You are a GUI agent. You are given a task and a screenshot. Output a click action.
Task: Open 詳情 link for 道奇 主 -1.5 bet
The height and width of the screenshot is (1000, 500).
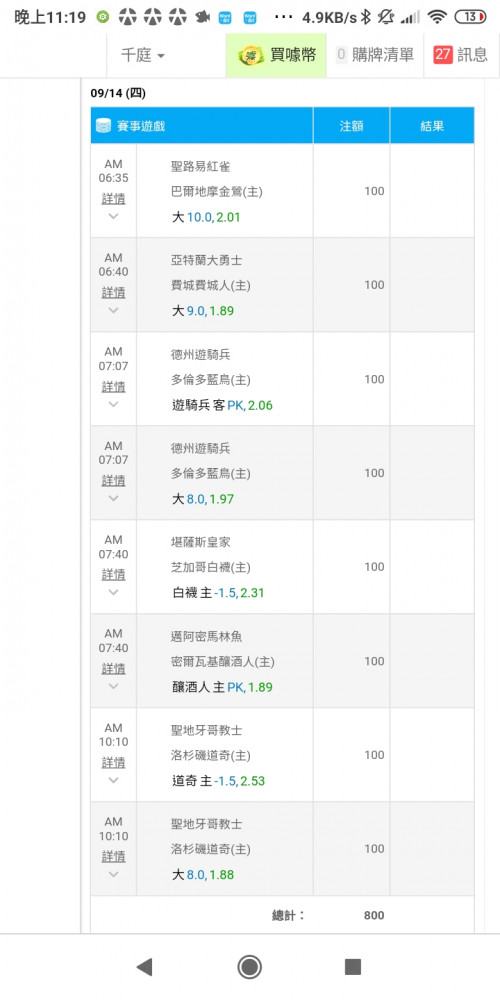coord(114,762)
